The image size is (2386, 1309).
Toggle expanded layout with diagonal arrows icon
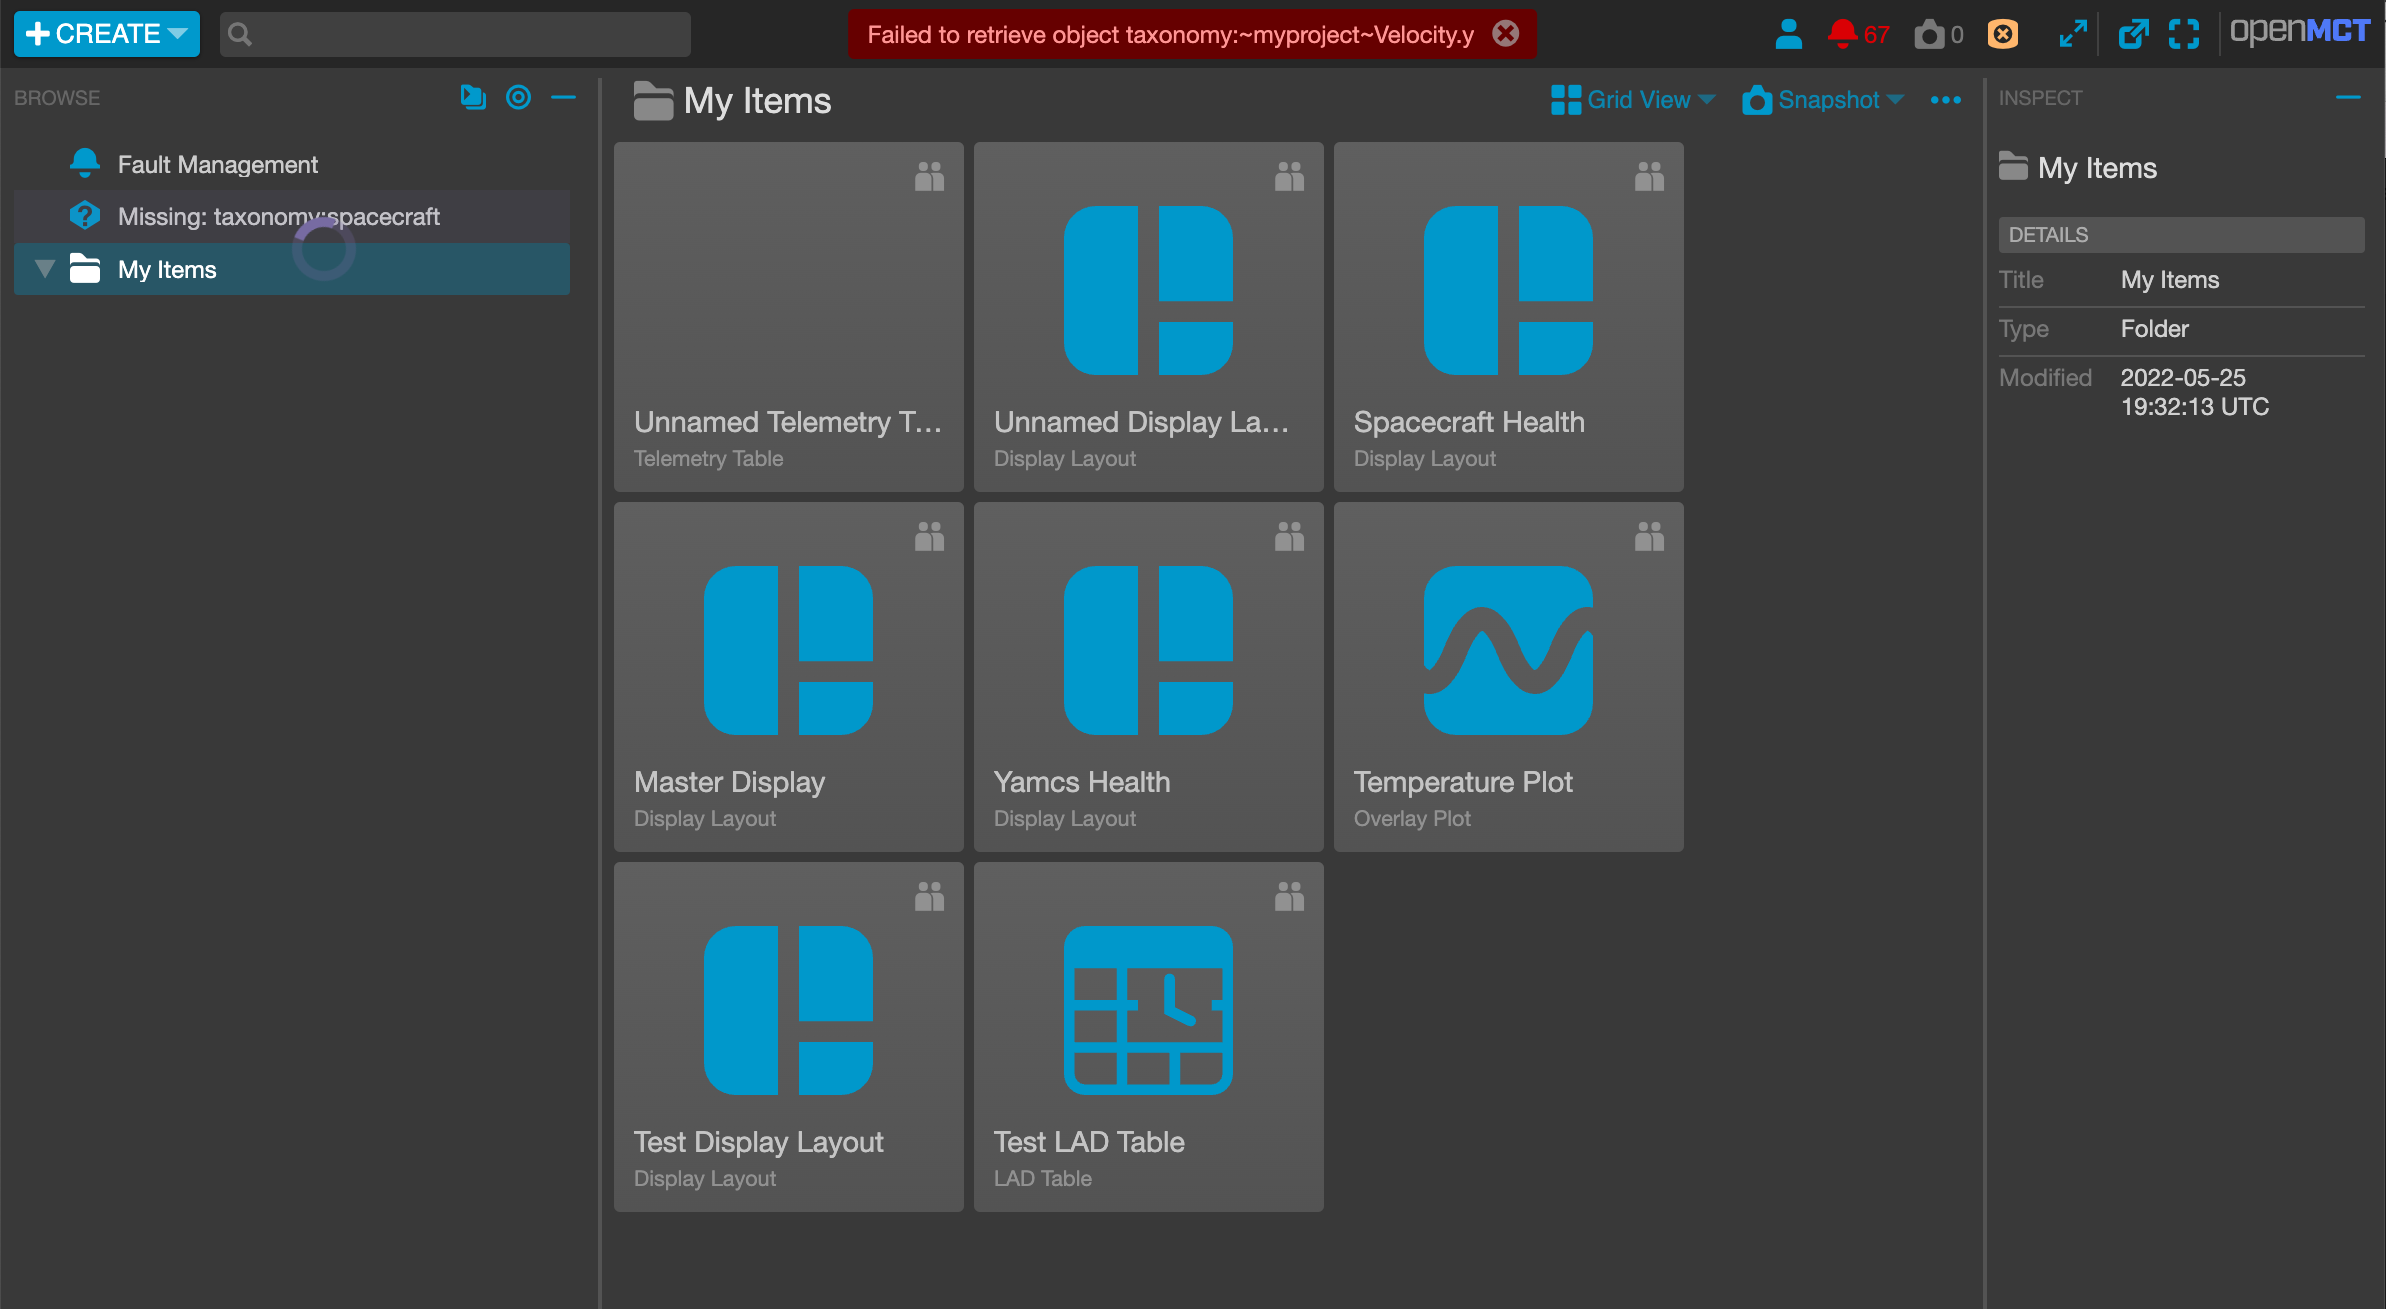click(x=2073, y=34)
